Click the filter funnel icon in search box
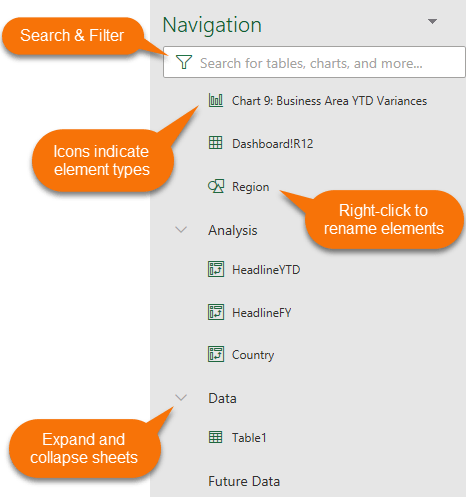466x497 pixels. pyautogui.click(x=184, y=62)
